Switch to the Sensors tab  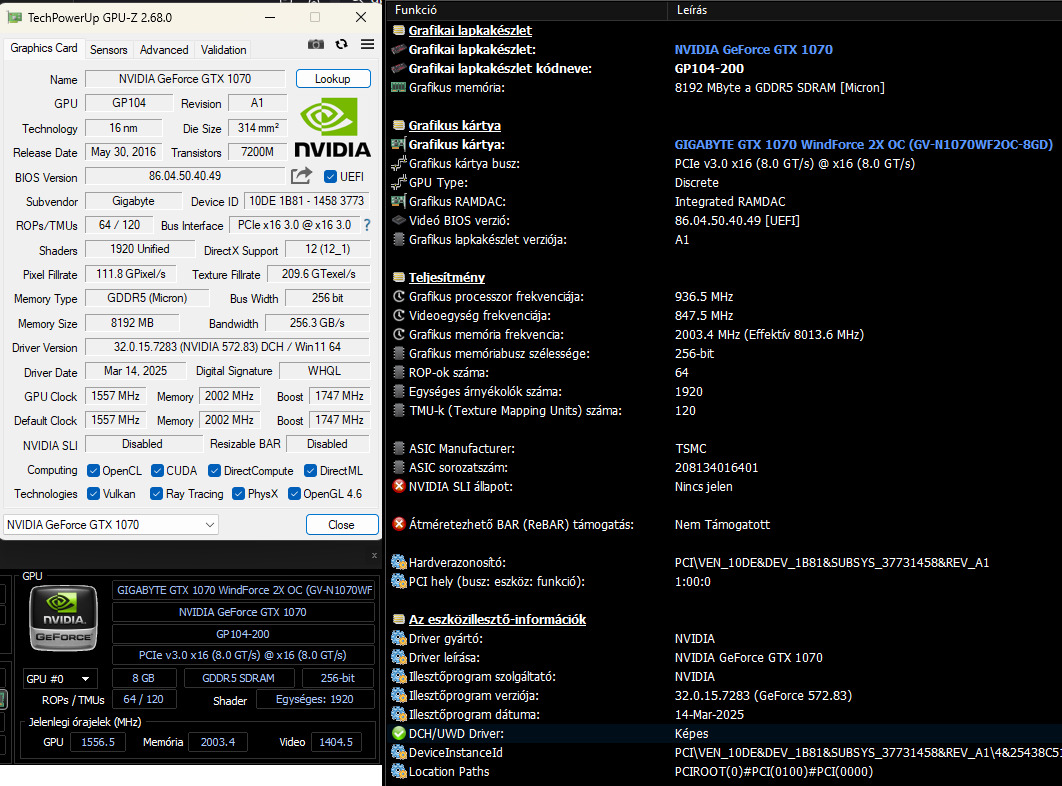(x=108, y=49)
